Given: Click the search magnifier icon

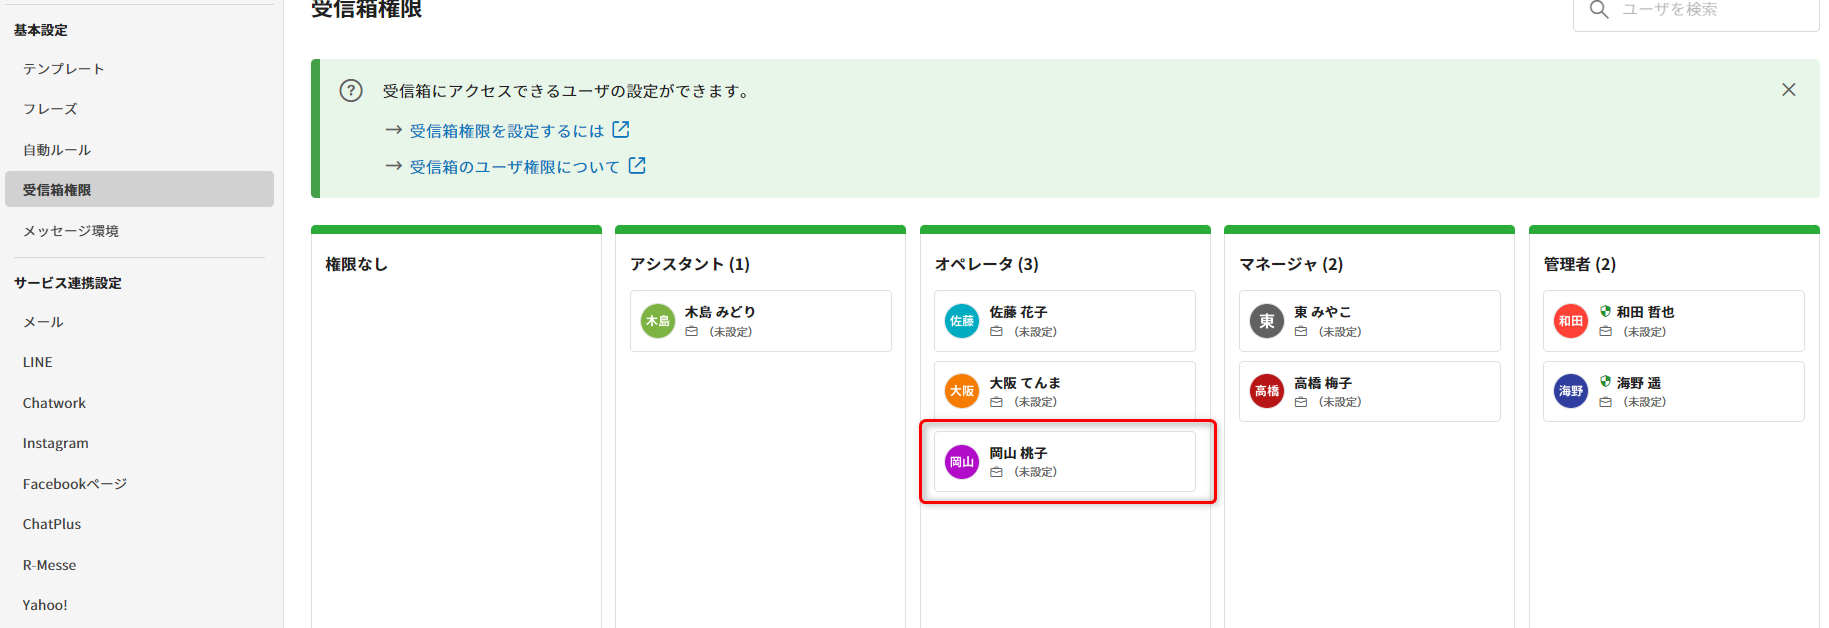Looking at the screenshot, I should point(1599,10).
